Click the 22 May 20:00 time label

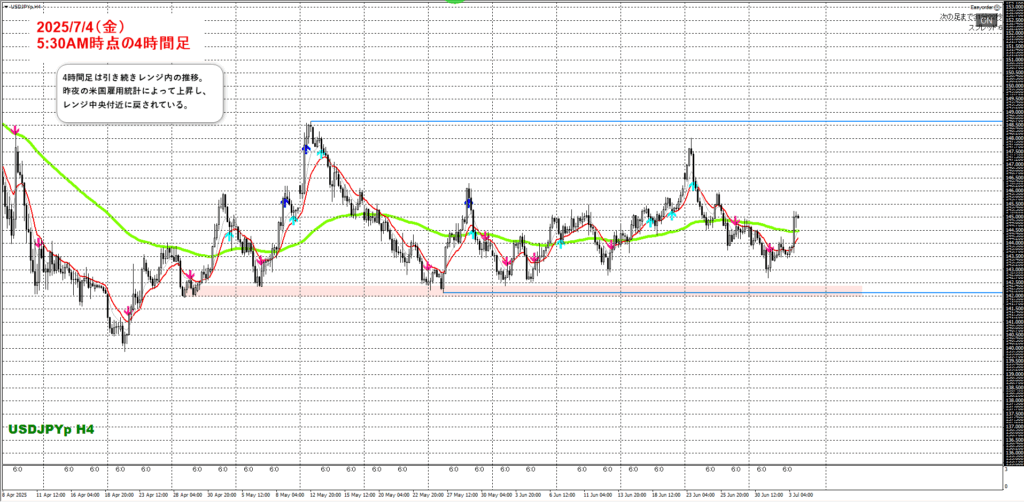coord(428,495)
